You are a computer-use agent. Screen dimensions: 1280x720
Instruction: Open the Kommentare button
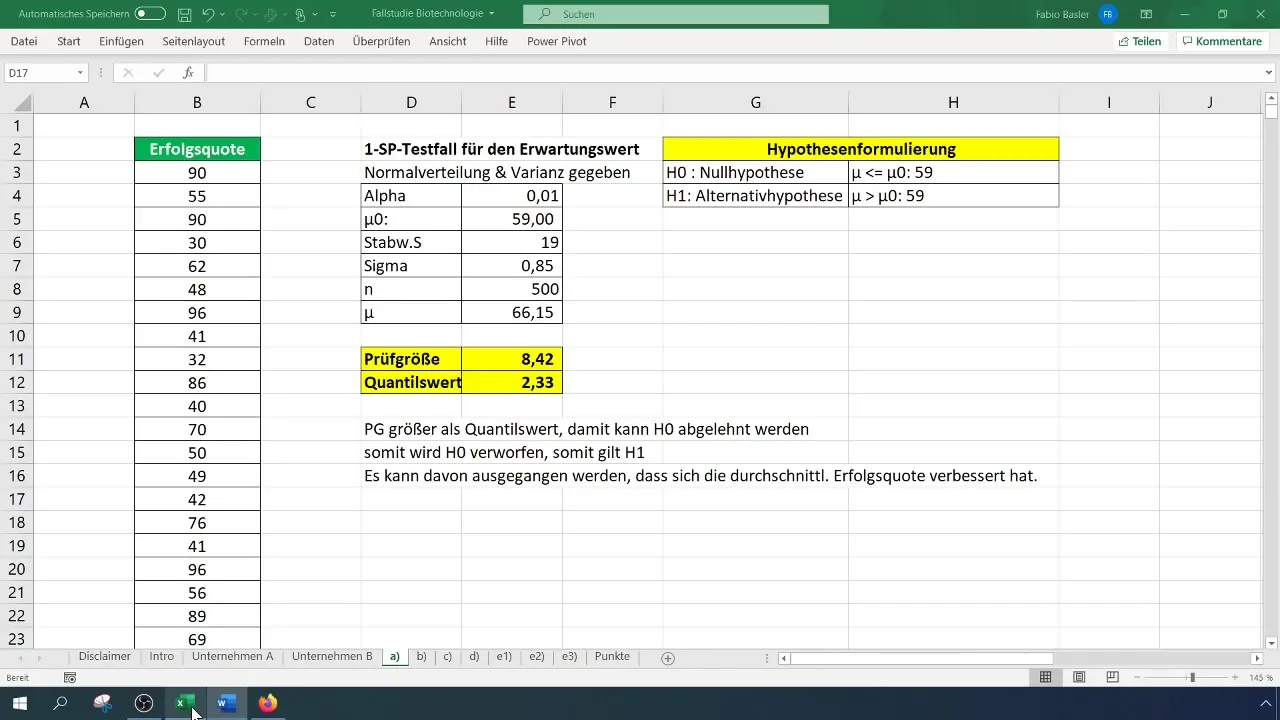[x=1221, y=42]
